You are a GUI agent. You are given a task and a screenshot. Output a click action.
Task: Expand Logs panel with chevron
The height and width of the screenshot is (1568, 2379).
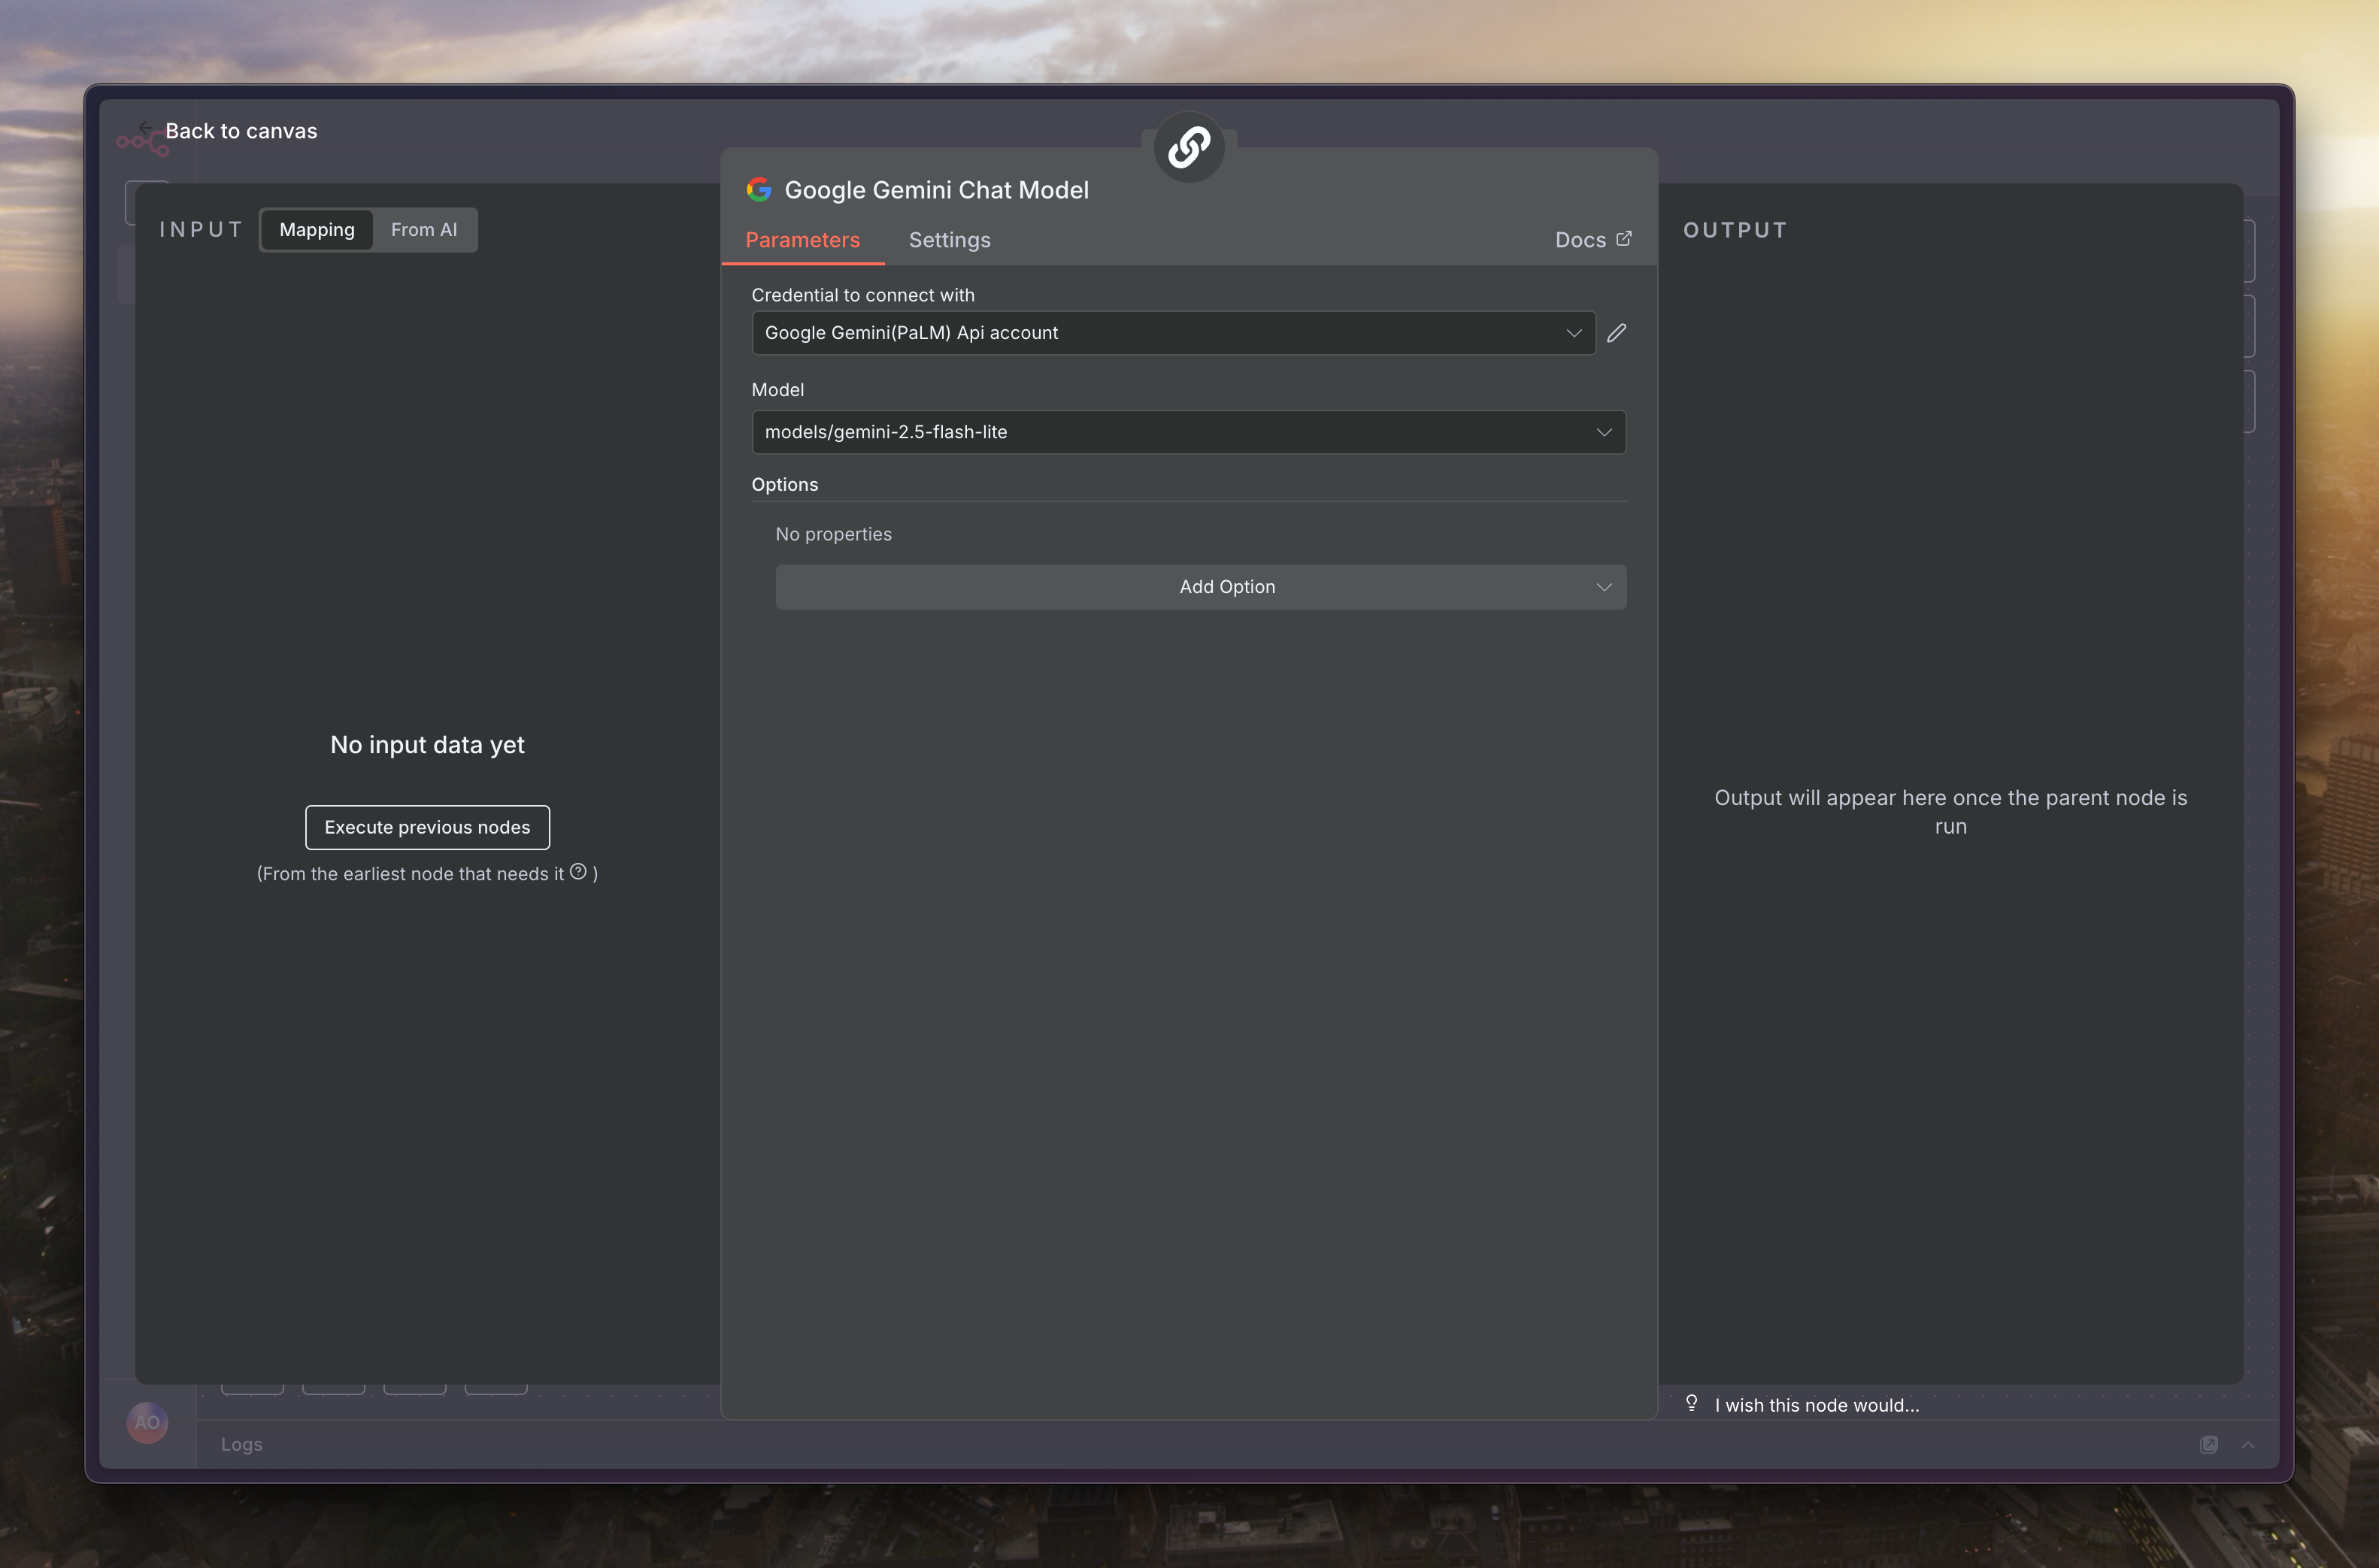coord(2247,1444)
